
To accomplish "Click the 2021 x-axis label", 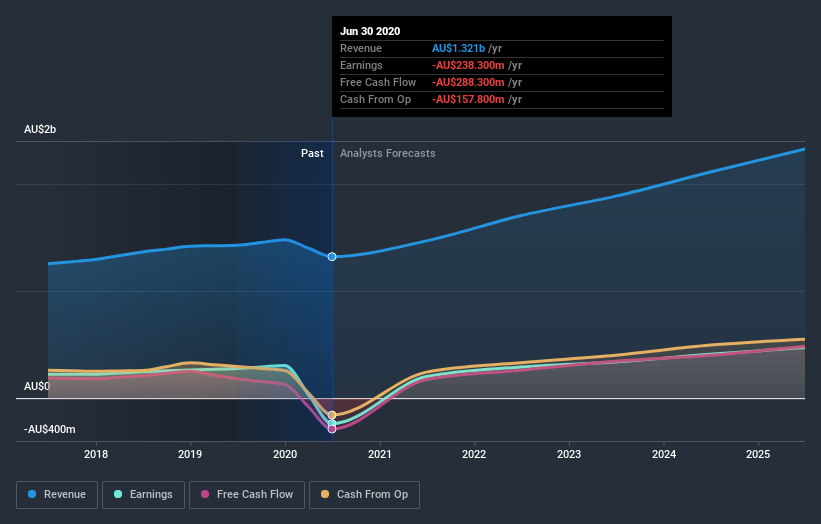I will pos(380,454).
